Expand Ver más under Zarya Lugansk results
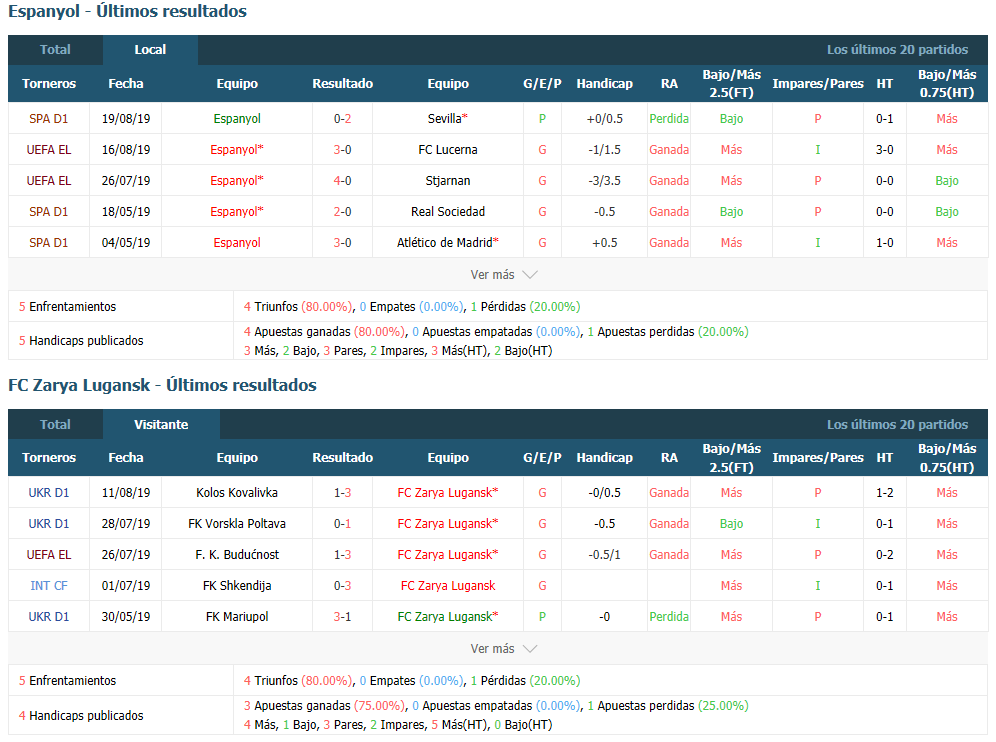 tap(504, 649)
